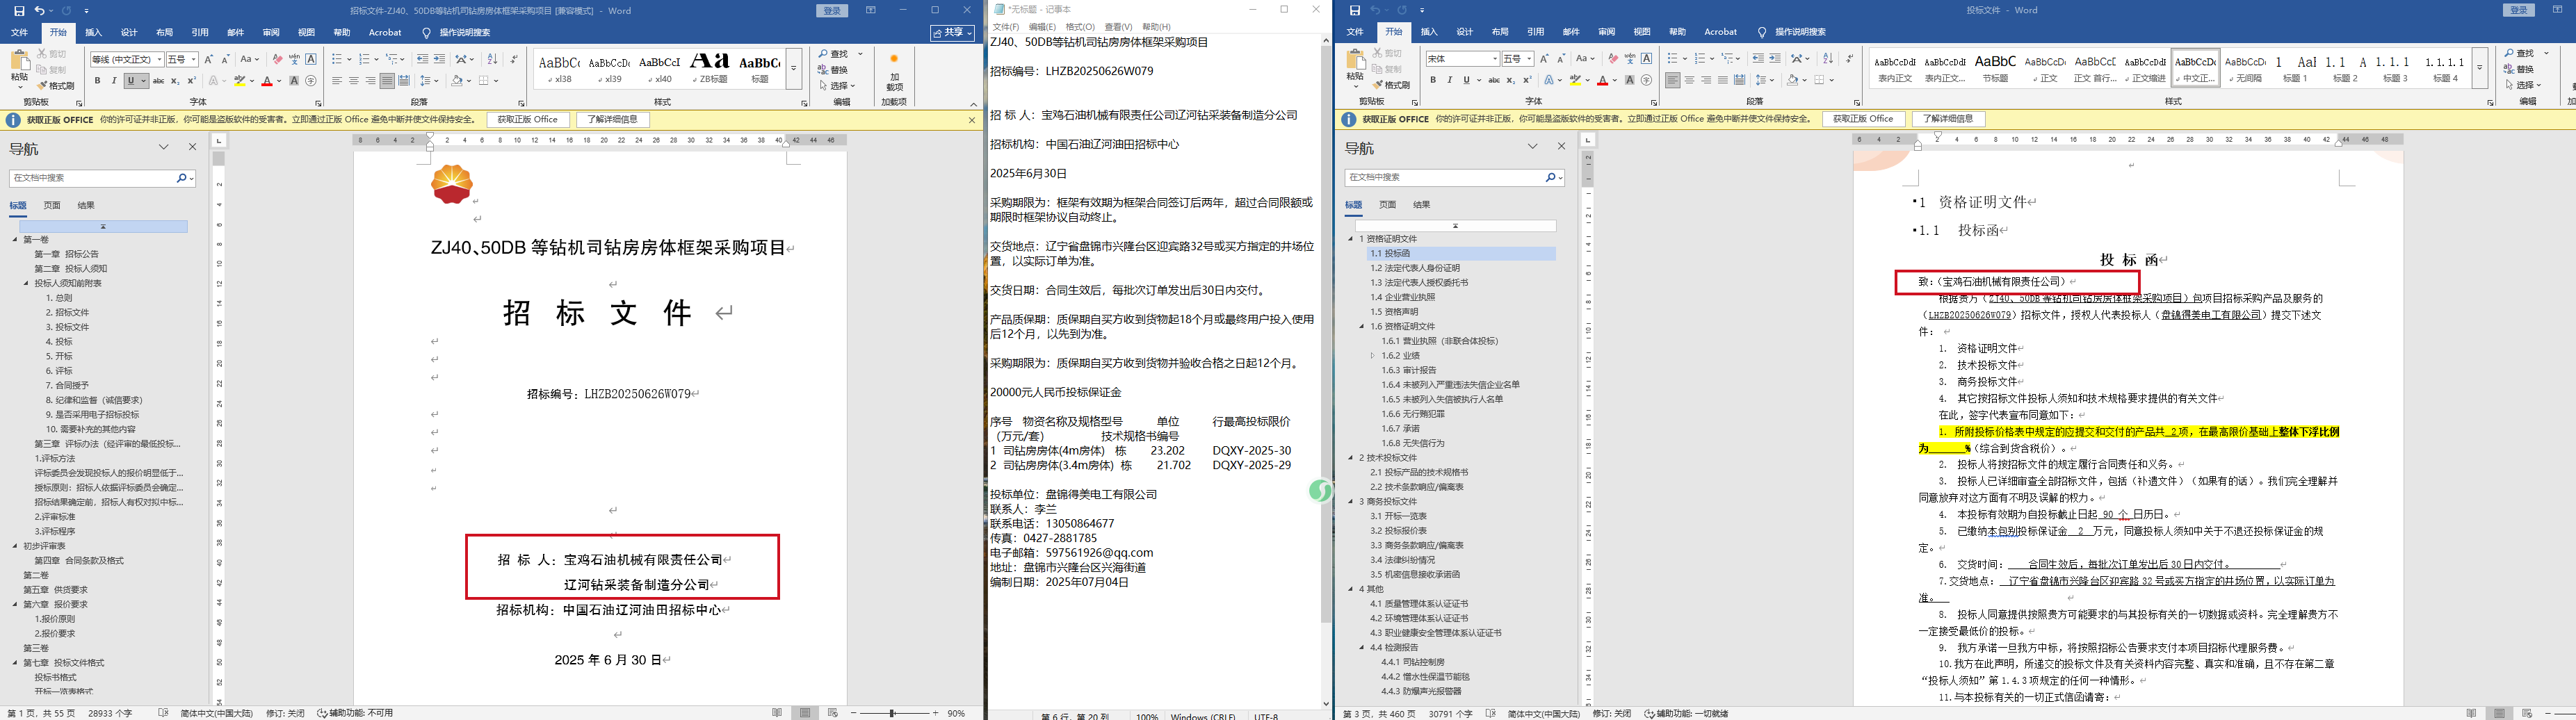Toggle Bold in left Word ribbon
This screenshot has width=2576, height=720.
click(97, 81)
